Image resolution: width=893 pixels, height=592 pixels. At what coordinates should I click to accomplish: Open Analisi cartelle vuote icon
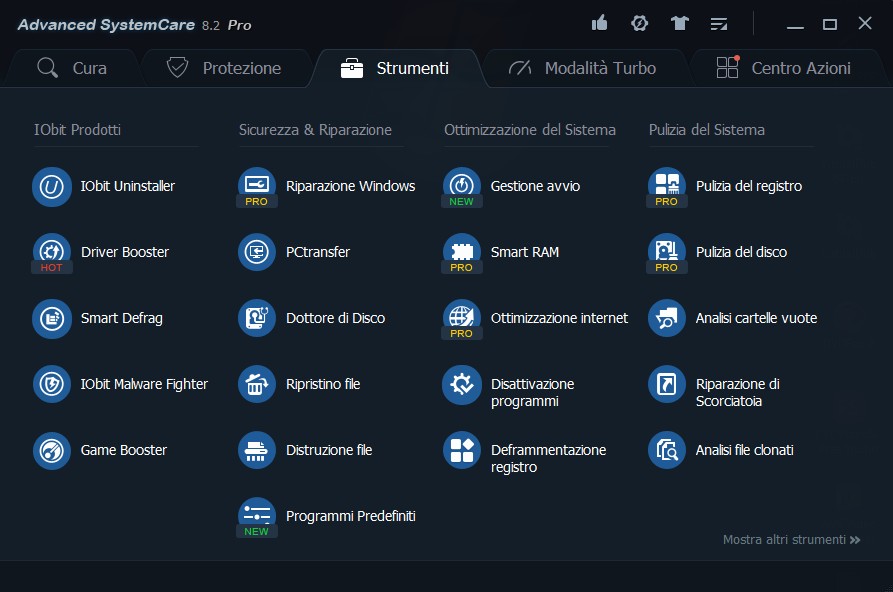pos(667,319)
